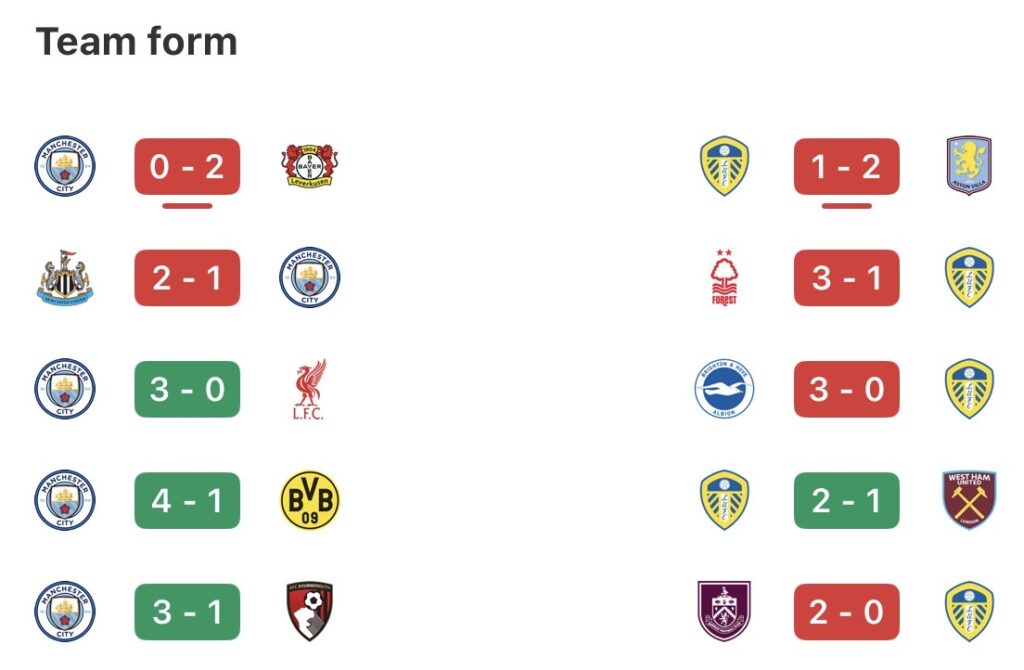The width and height of the screenshot is (1024, 670).
Task: Click the Borussia Dortmund BVB 09 logo
Action: 309,500
